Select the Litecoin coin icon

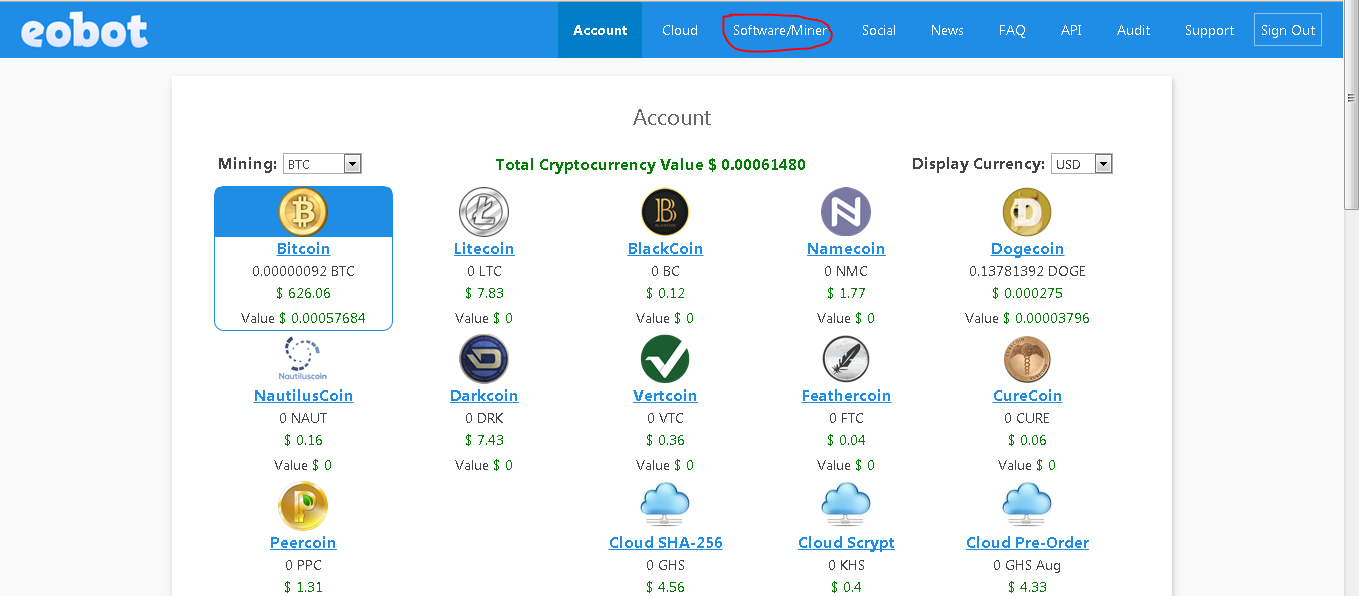[x=484, y=212]
